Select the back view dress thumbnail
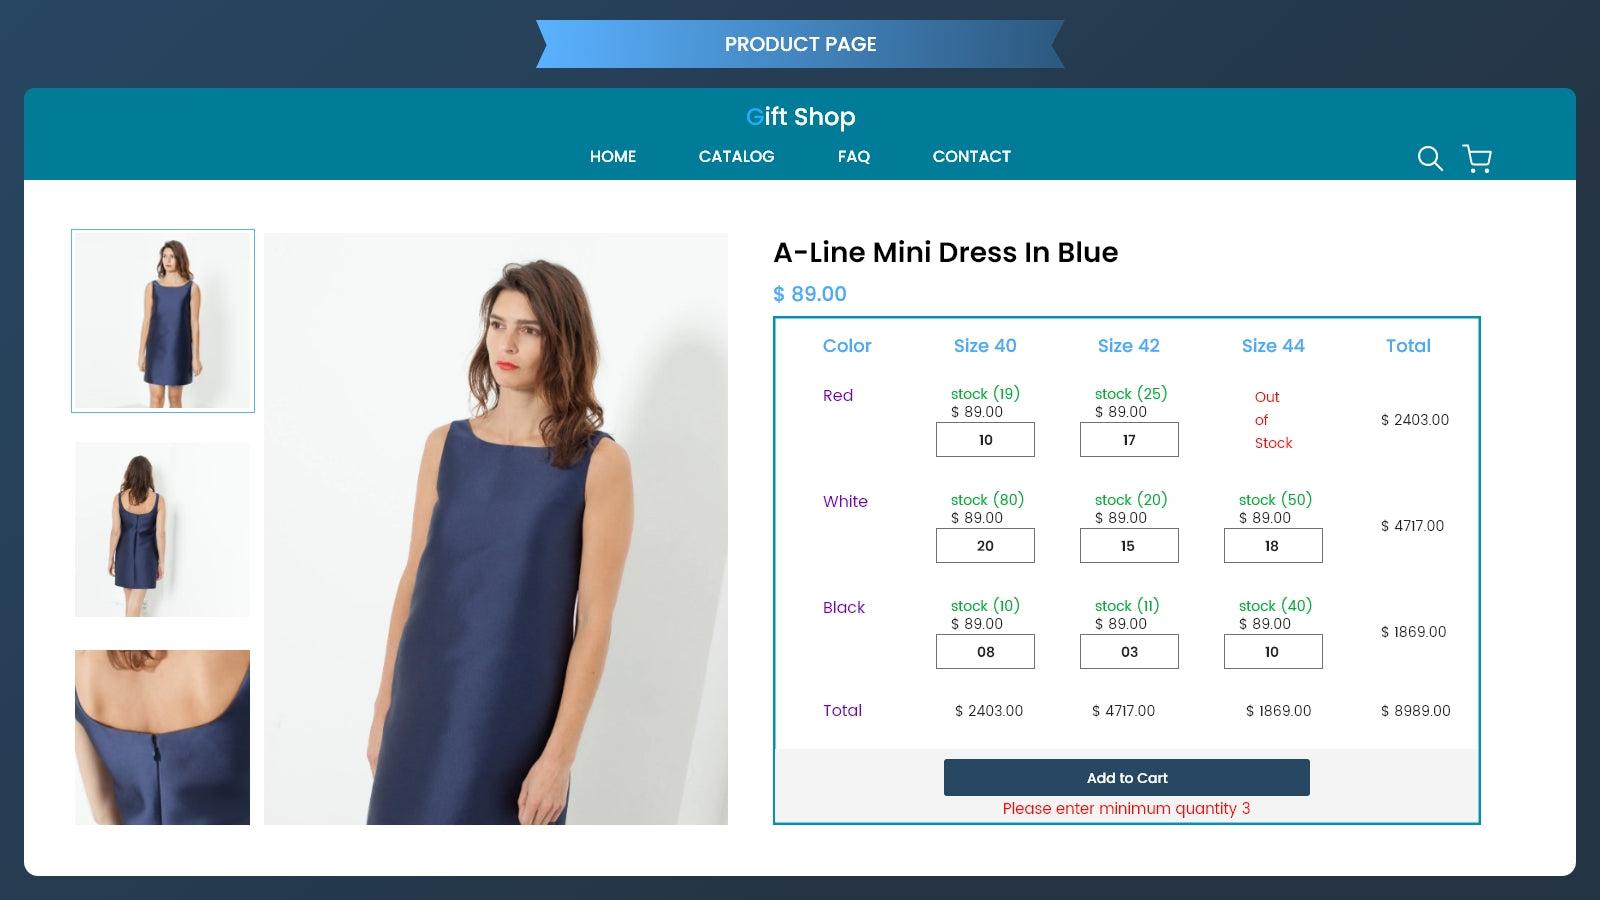Screen dimensions: 1600x900 click(x=162, y=529)
